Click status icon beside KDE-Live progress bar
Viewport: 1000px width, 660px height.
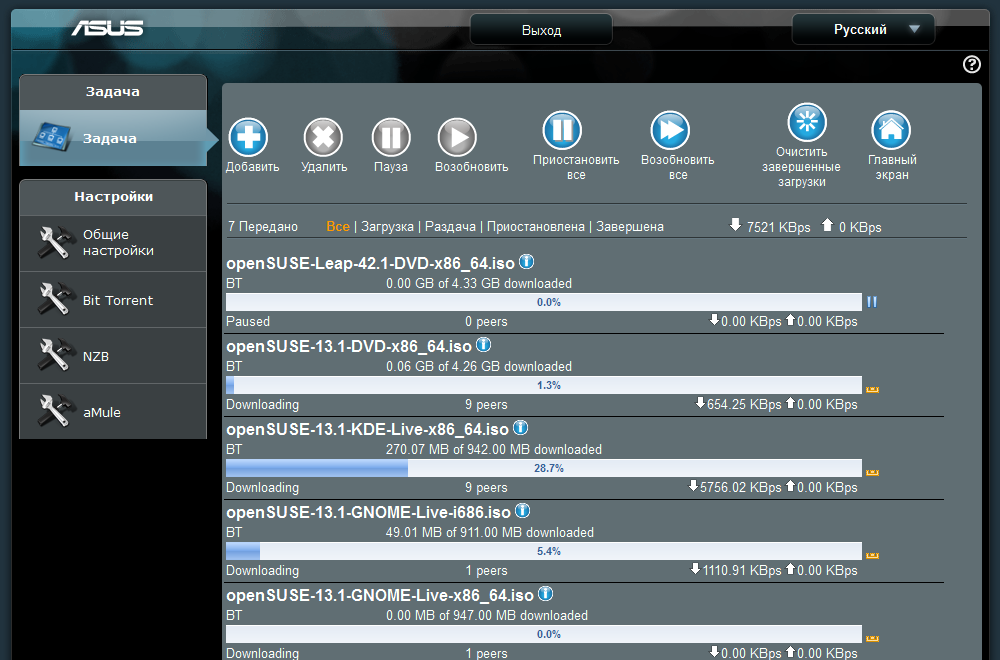click(x=872, y=472)
